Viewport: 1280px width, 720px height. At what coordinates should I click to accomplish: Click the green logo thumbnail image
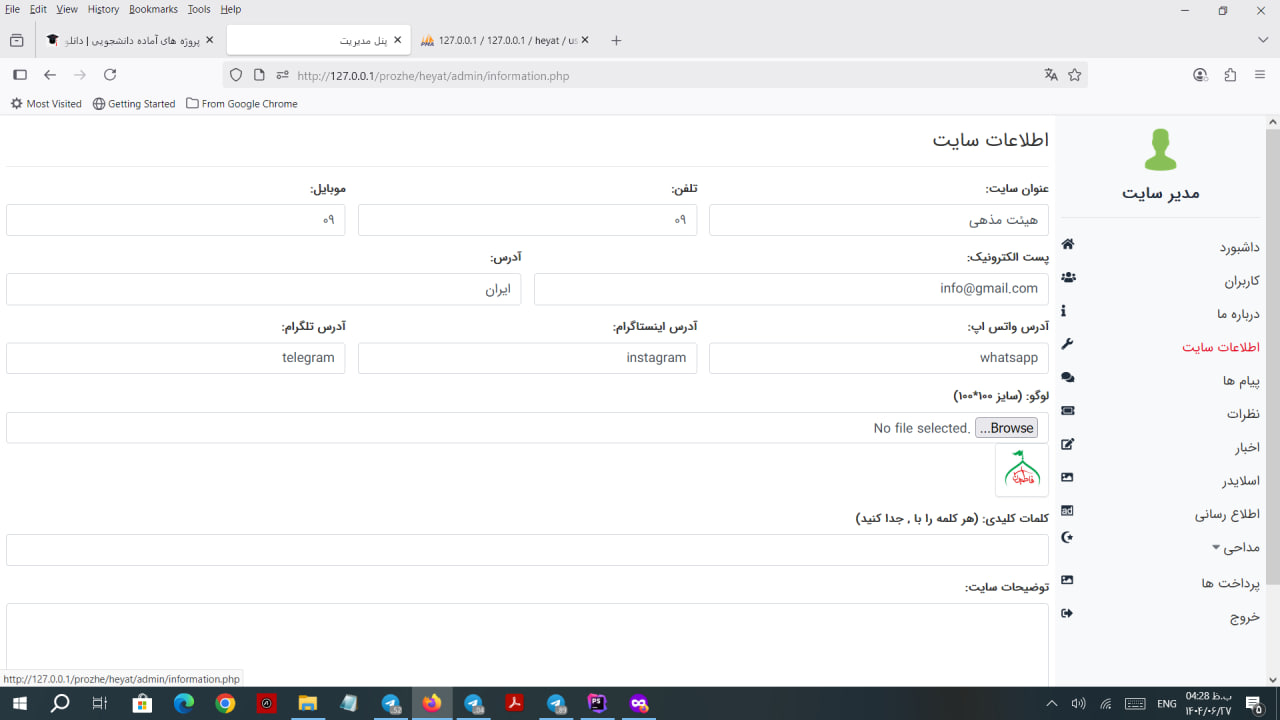coord(1022,470)
